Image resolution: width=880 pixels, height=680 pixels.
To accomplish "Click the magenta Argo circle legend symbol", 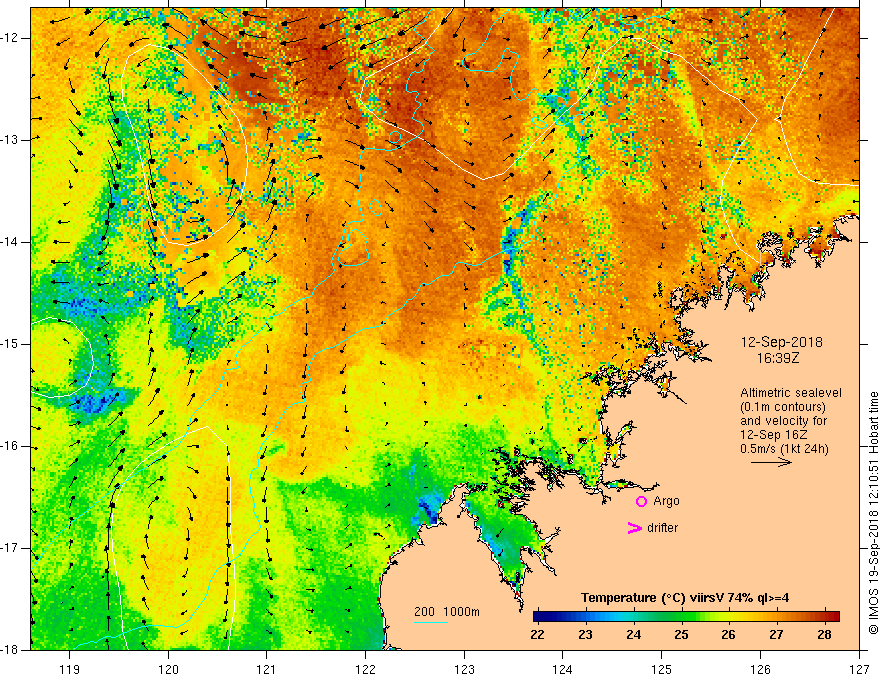I will coord(641,501).
